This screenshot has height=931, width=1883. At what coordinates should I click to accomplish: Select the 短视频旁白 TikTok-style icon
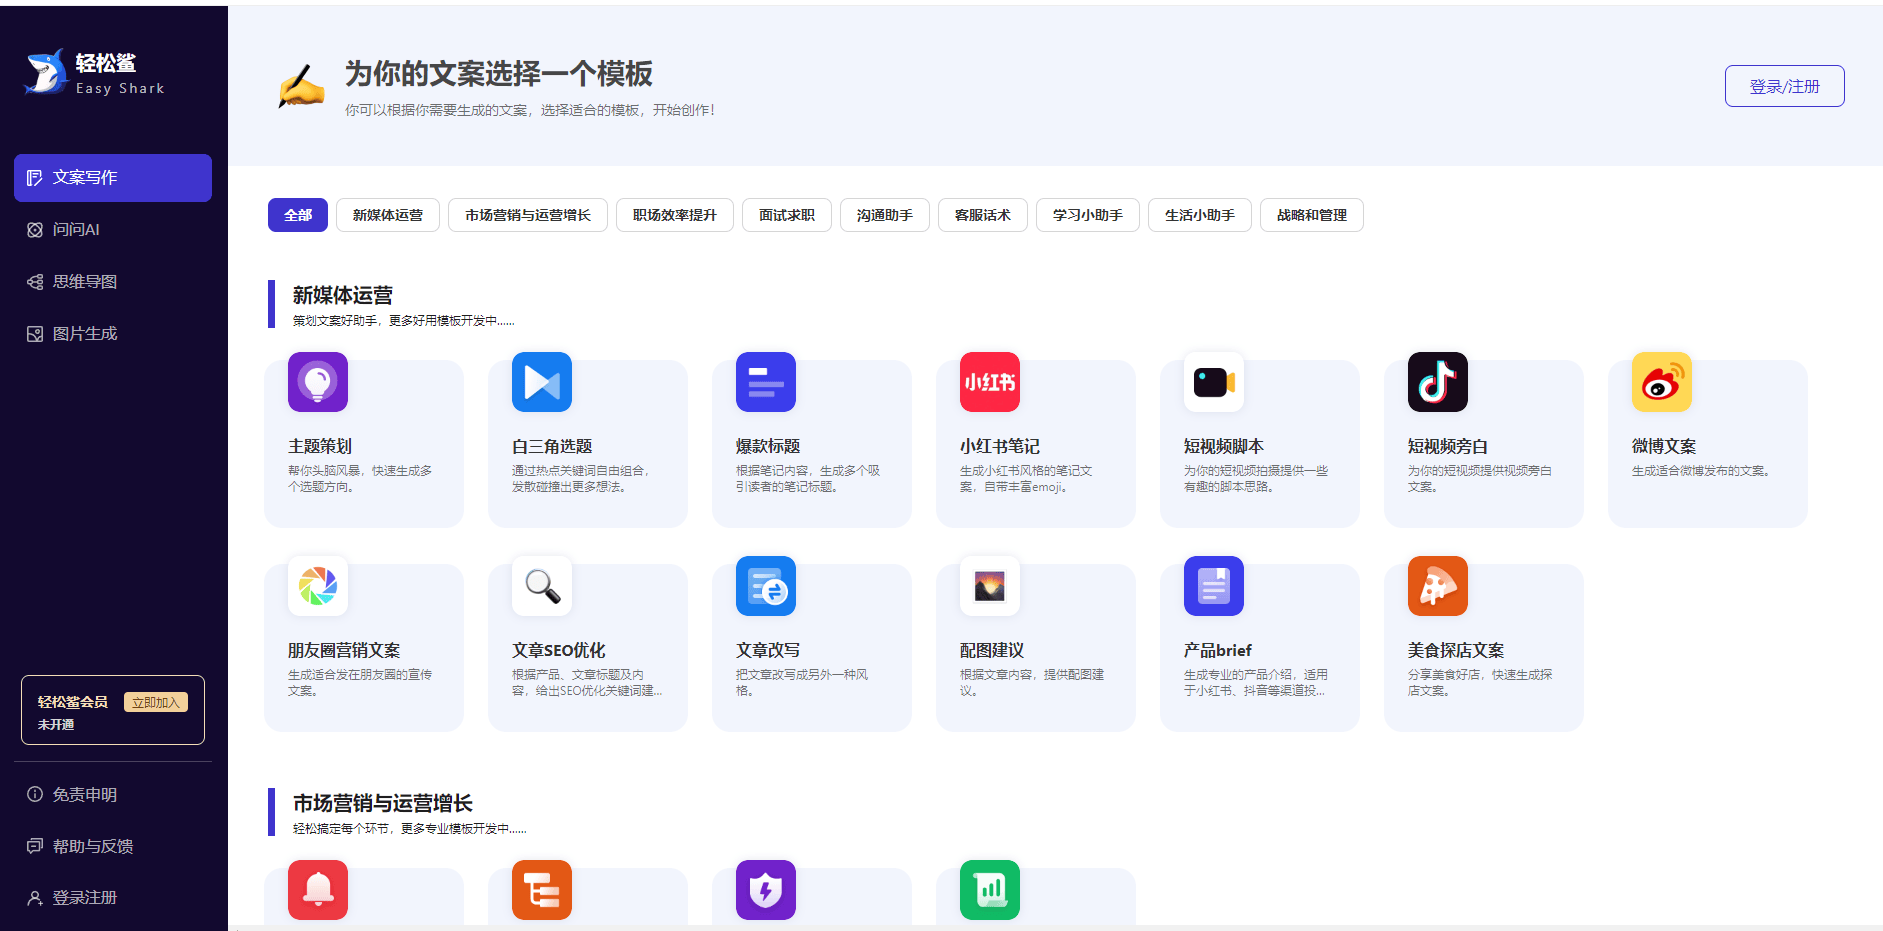(x=1437, y=382)
